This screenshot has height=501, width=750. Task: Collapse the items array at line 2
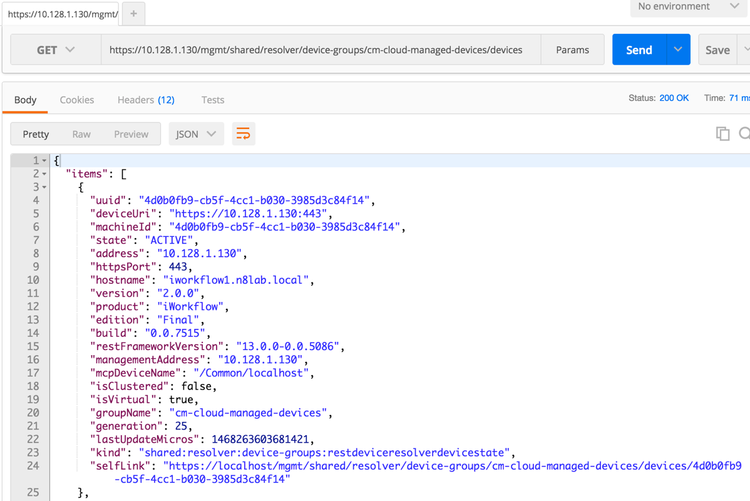click(x=44, y=174)
